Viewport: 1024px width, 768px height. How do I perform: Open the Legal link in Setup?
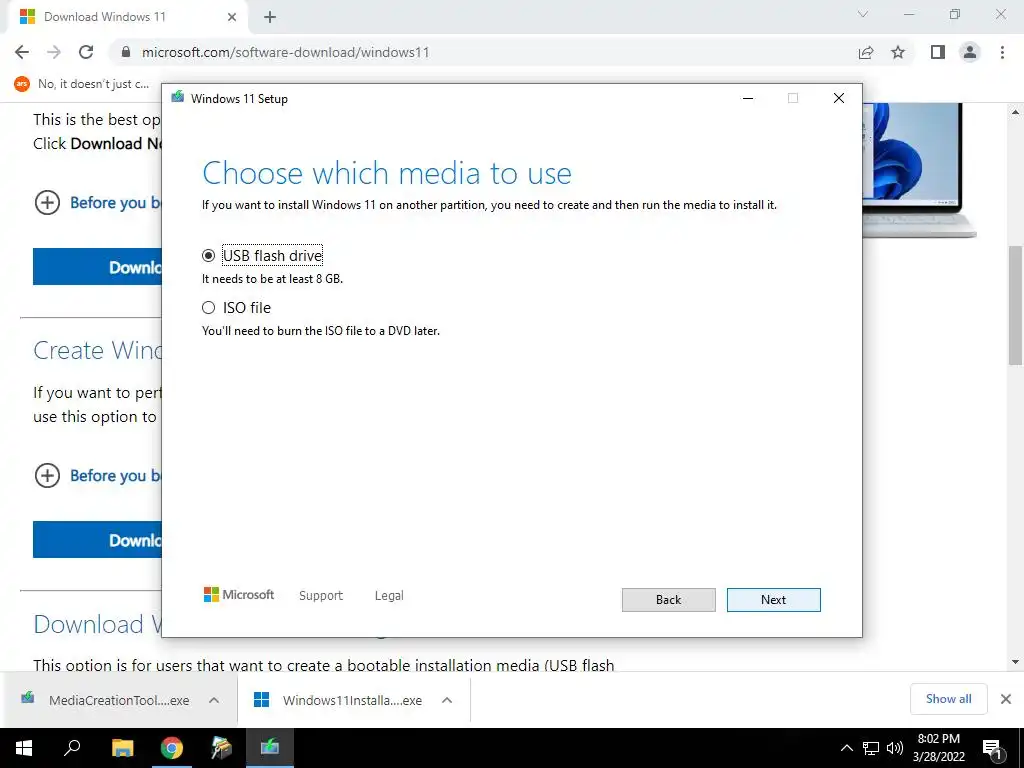[389, 596]
